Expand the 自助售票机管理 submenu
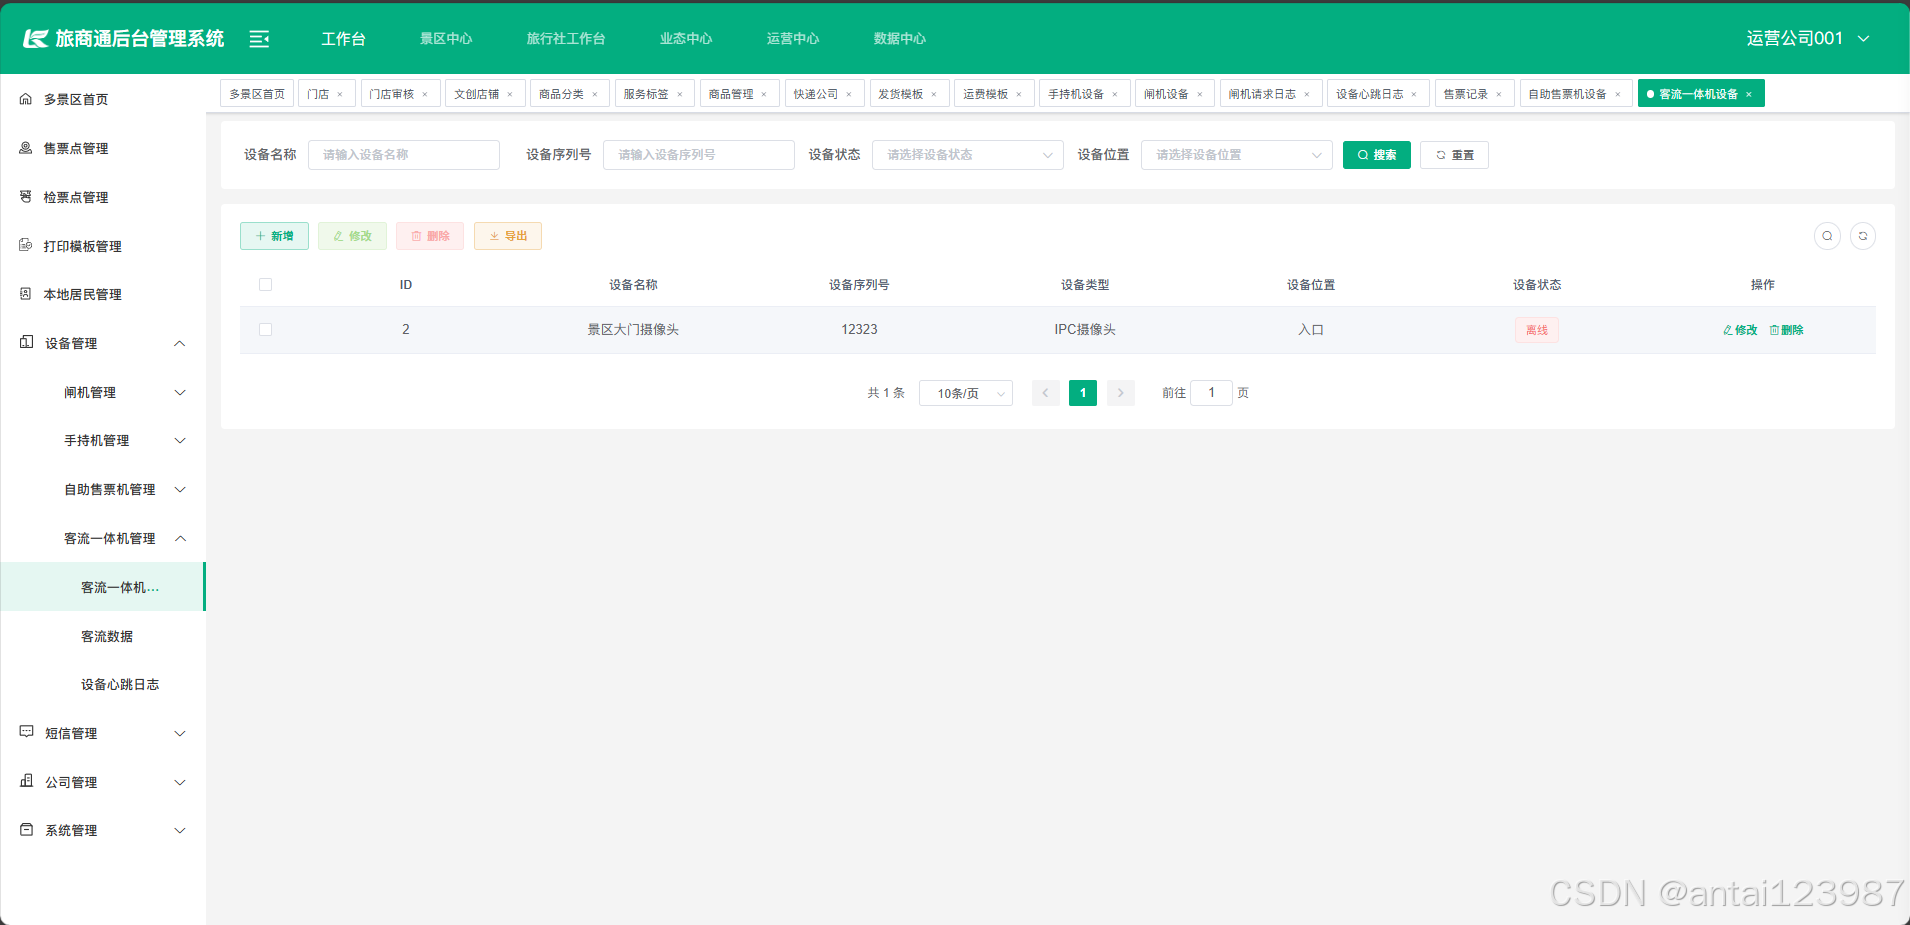The image size is (1910, 925). (x=180, y=489)
